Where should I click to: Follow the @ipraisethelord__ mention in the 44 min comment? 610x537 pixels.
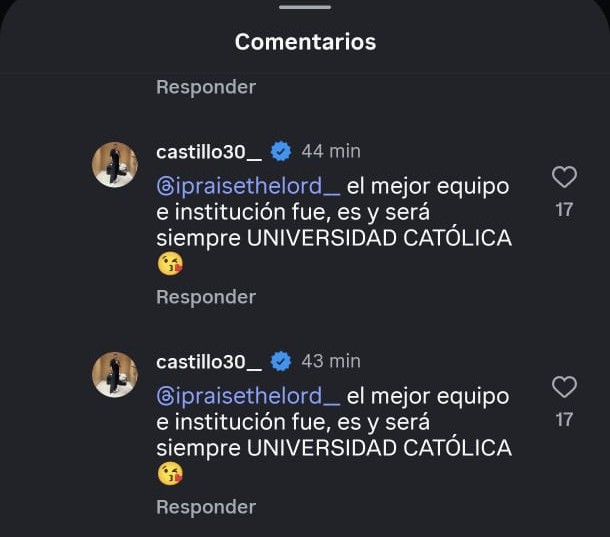click(248, 186)
